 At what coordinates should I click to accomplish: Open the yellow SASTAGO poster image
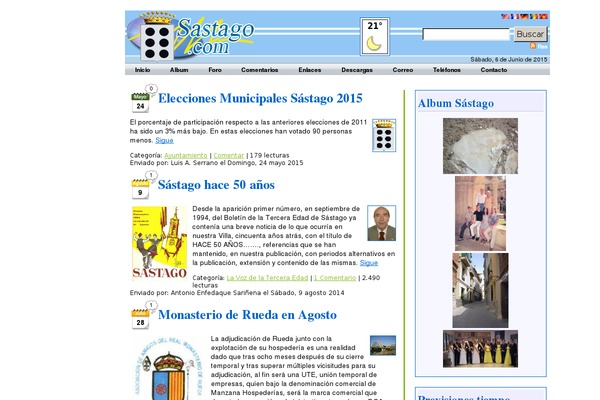click(x=160, y=243)
